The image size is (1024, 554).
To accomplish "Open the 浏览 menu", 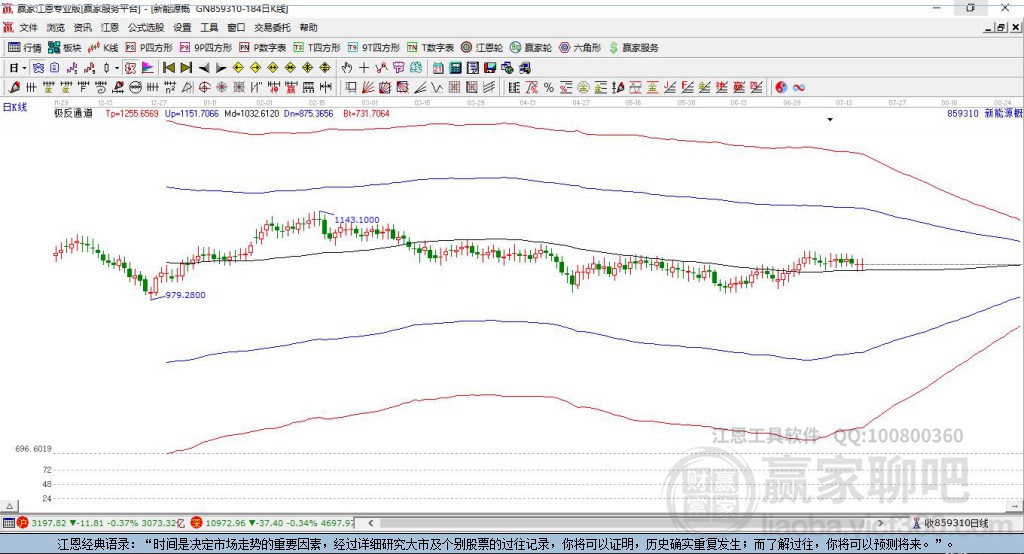I will 56,27.
